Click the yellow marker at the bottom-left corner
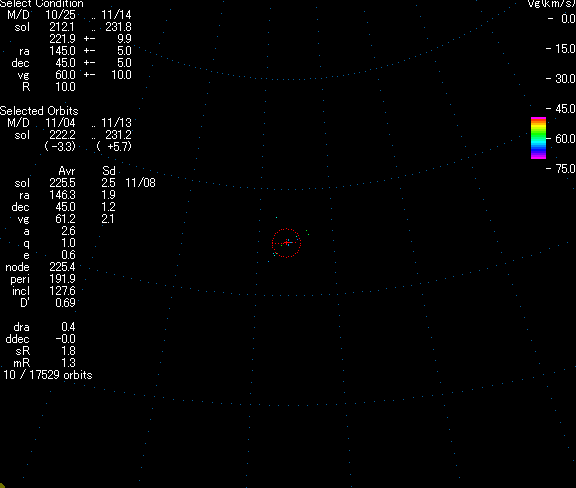576x488 pixels. pos(2,485)
